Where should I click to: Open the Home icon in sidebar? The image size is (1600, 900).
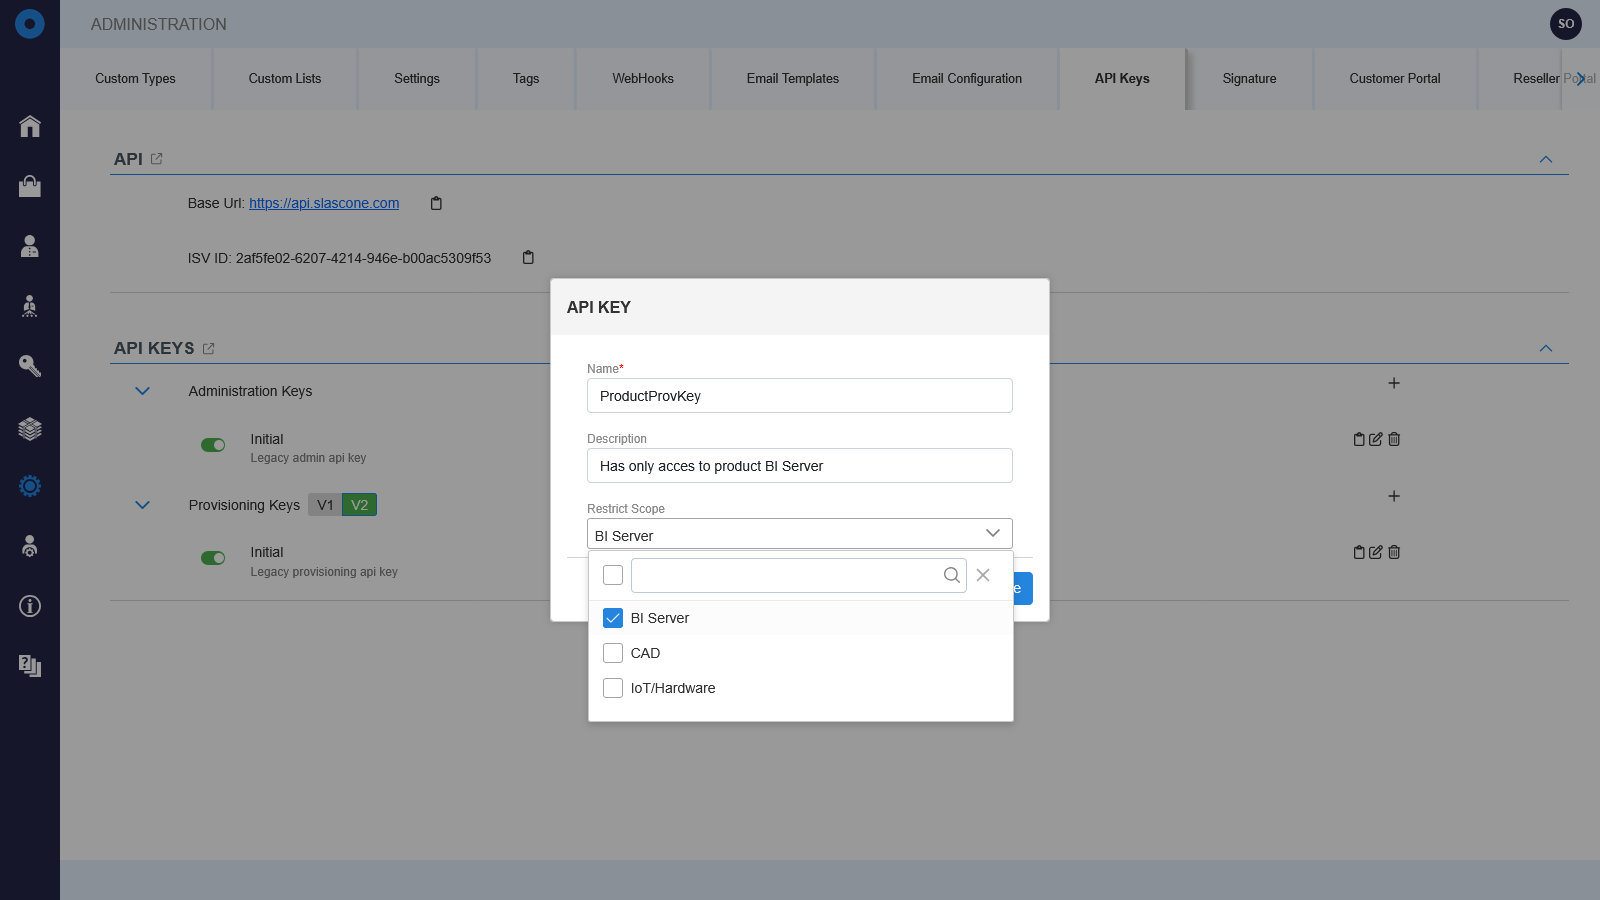tap(30, 126)
